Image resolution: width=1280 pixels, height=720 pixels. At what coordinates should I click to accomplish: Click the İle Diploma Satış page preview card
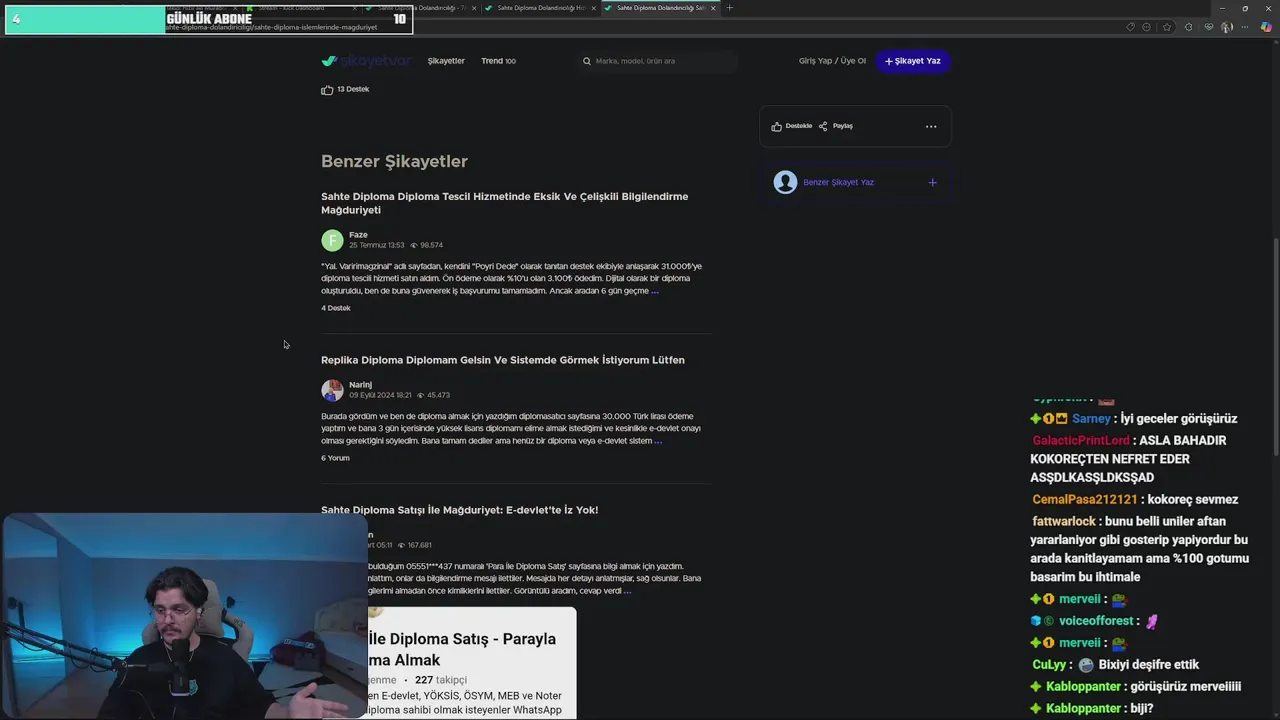point(472,662)
